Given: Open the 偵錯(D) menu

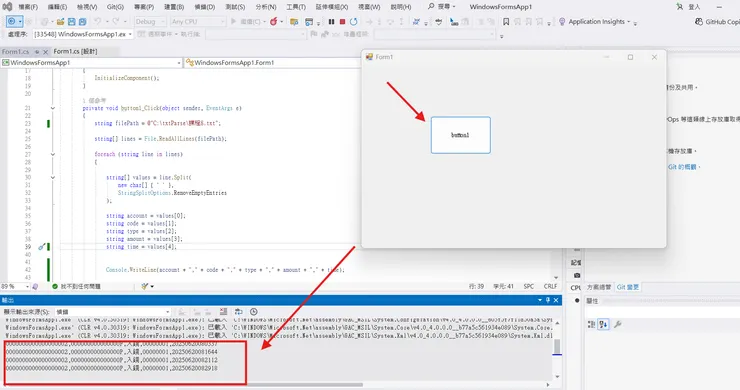Looking at the screenshot, I should click(x=204, y=7).
